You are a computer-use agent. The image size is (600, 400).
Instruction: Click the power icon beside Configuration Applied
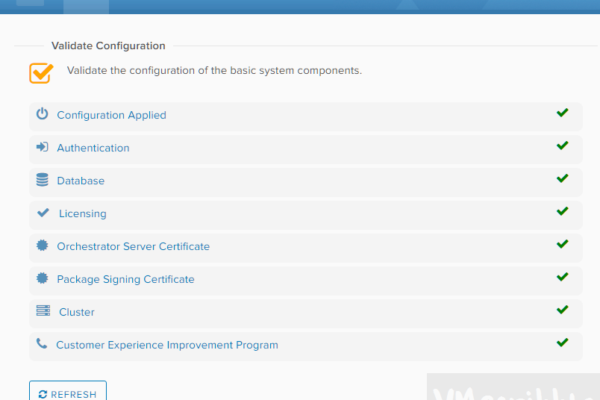tap(42, 114)
